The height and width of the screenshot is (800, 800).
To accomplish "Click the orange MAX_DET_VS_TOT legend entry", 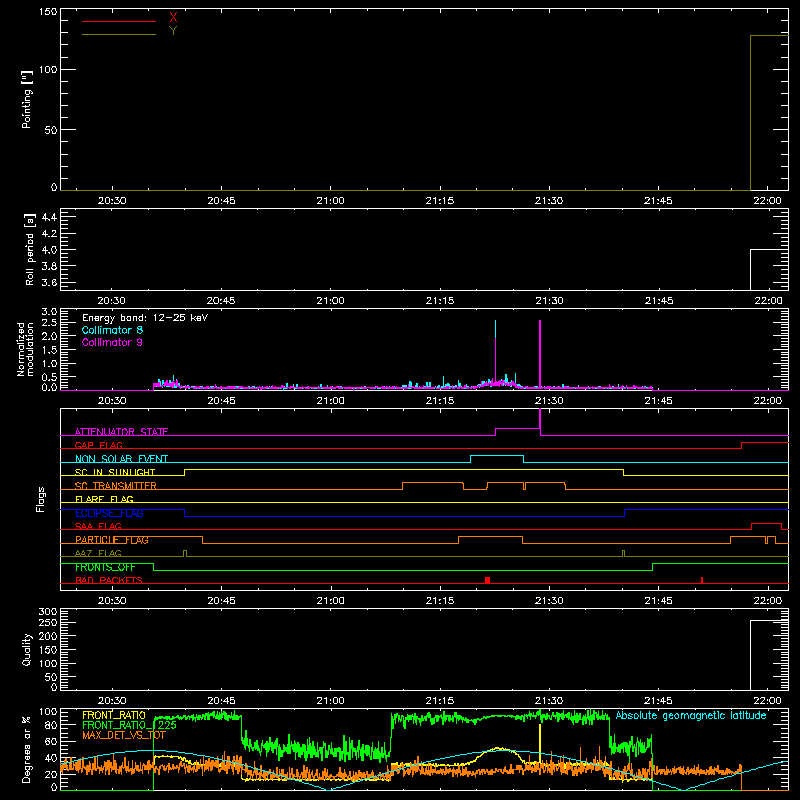I will (124, 735).
